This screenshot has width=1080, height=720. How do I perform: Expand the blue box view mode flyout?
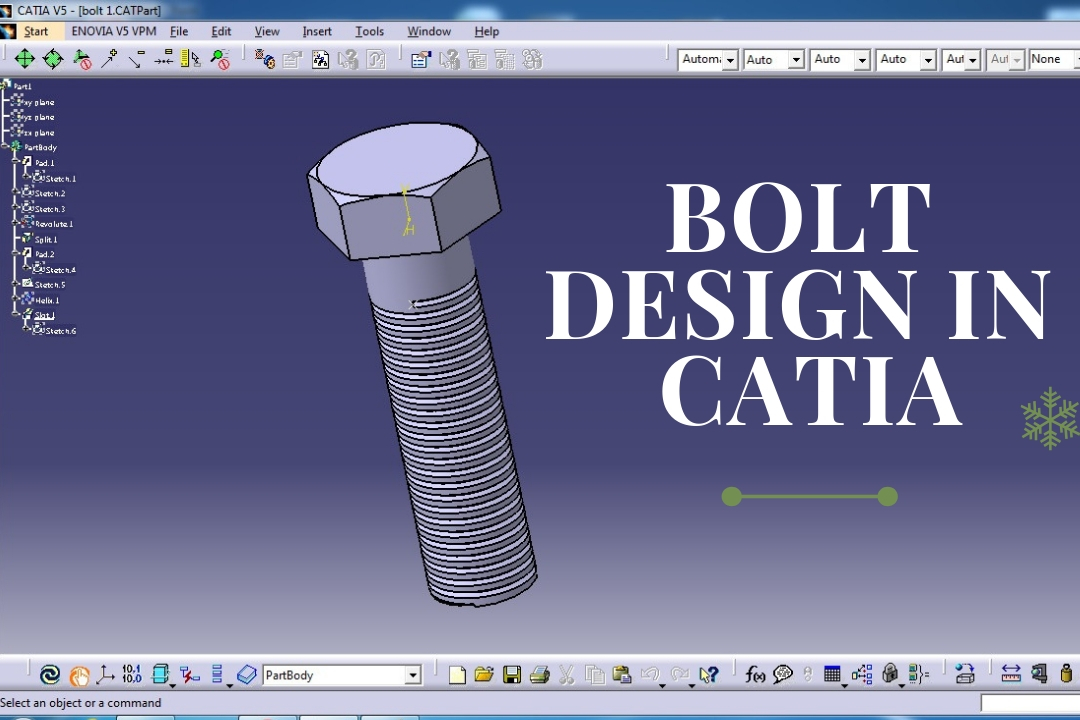tap(173, 685)
